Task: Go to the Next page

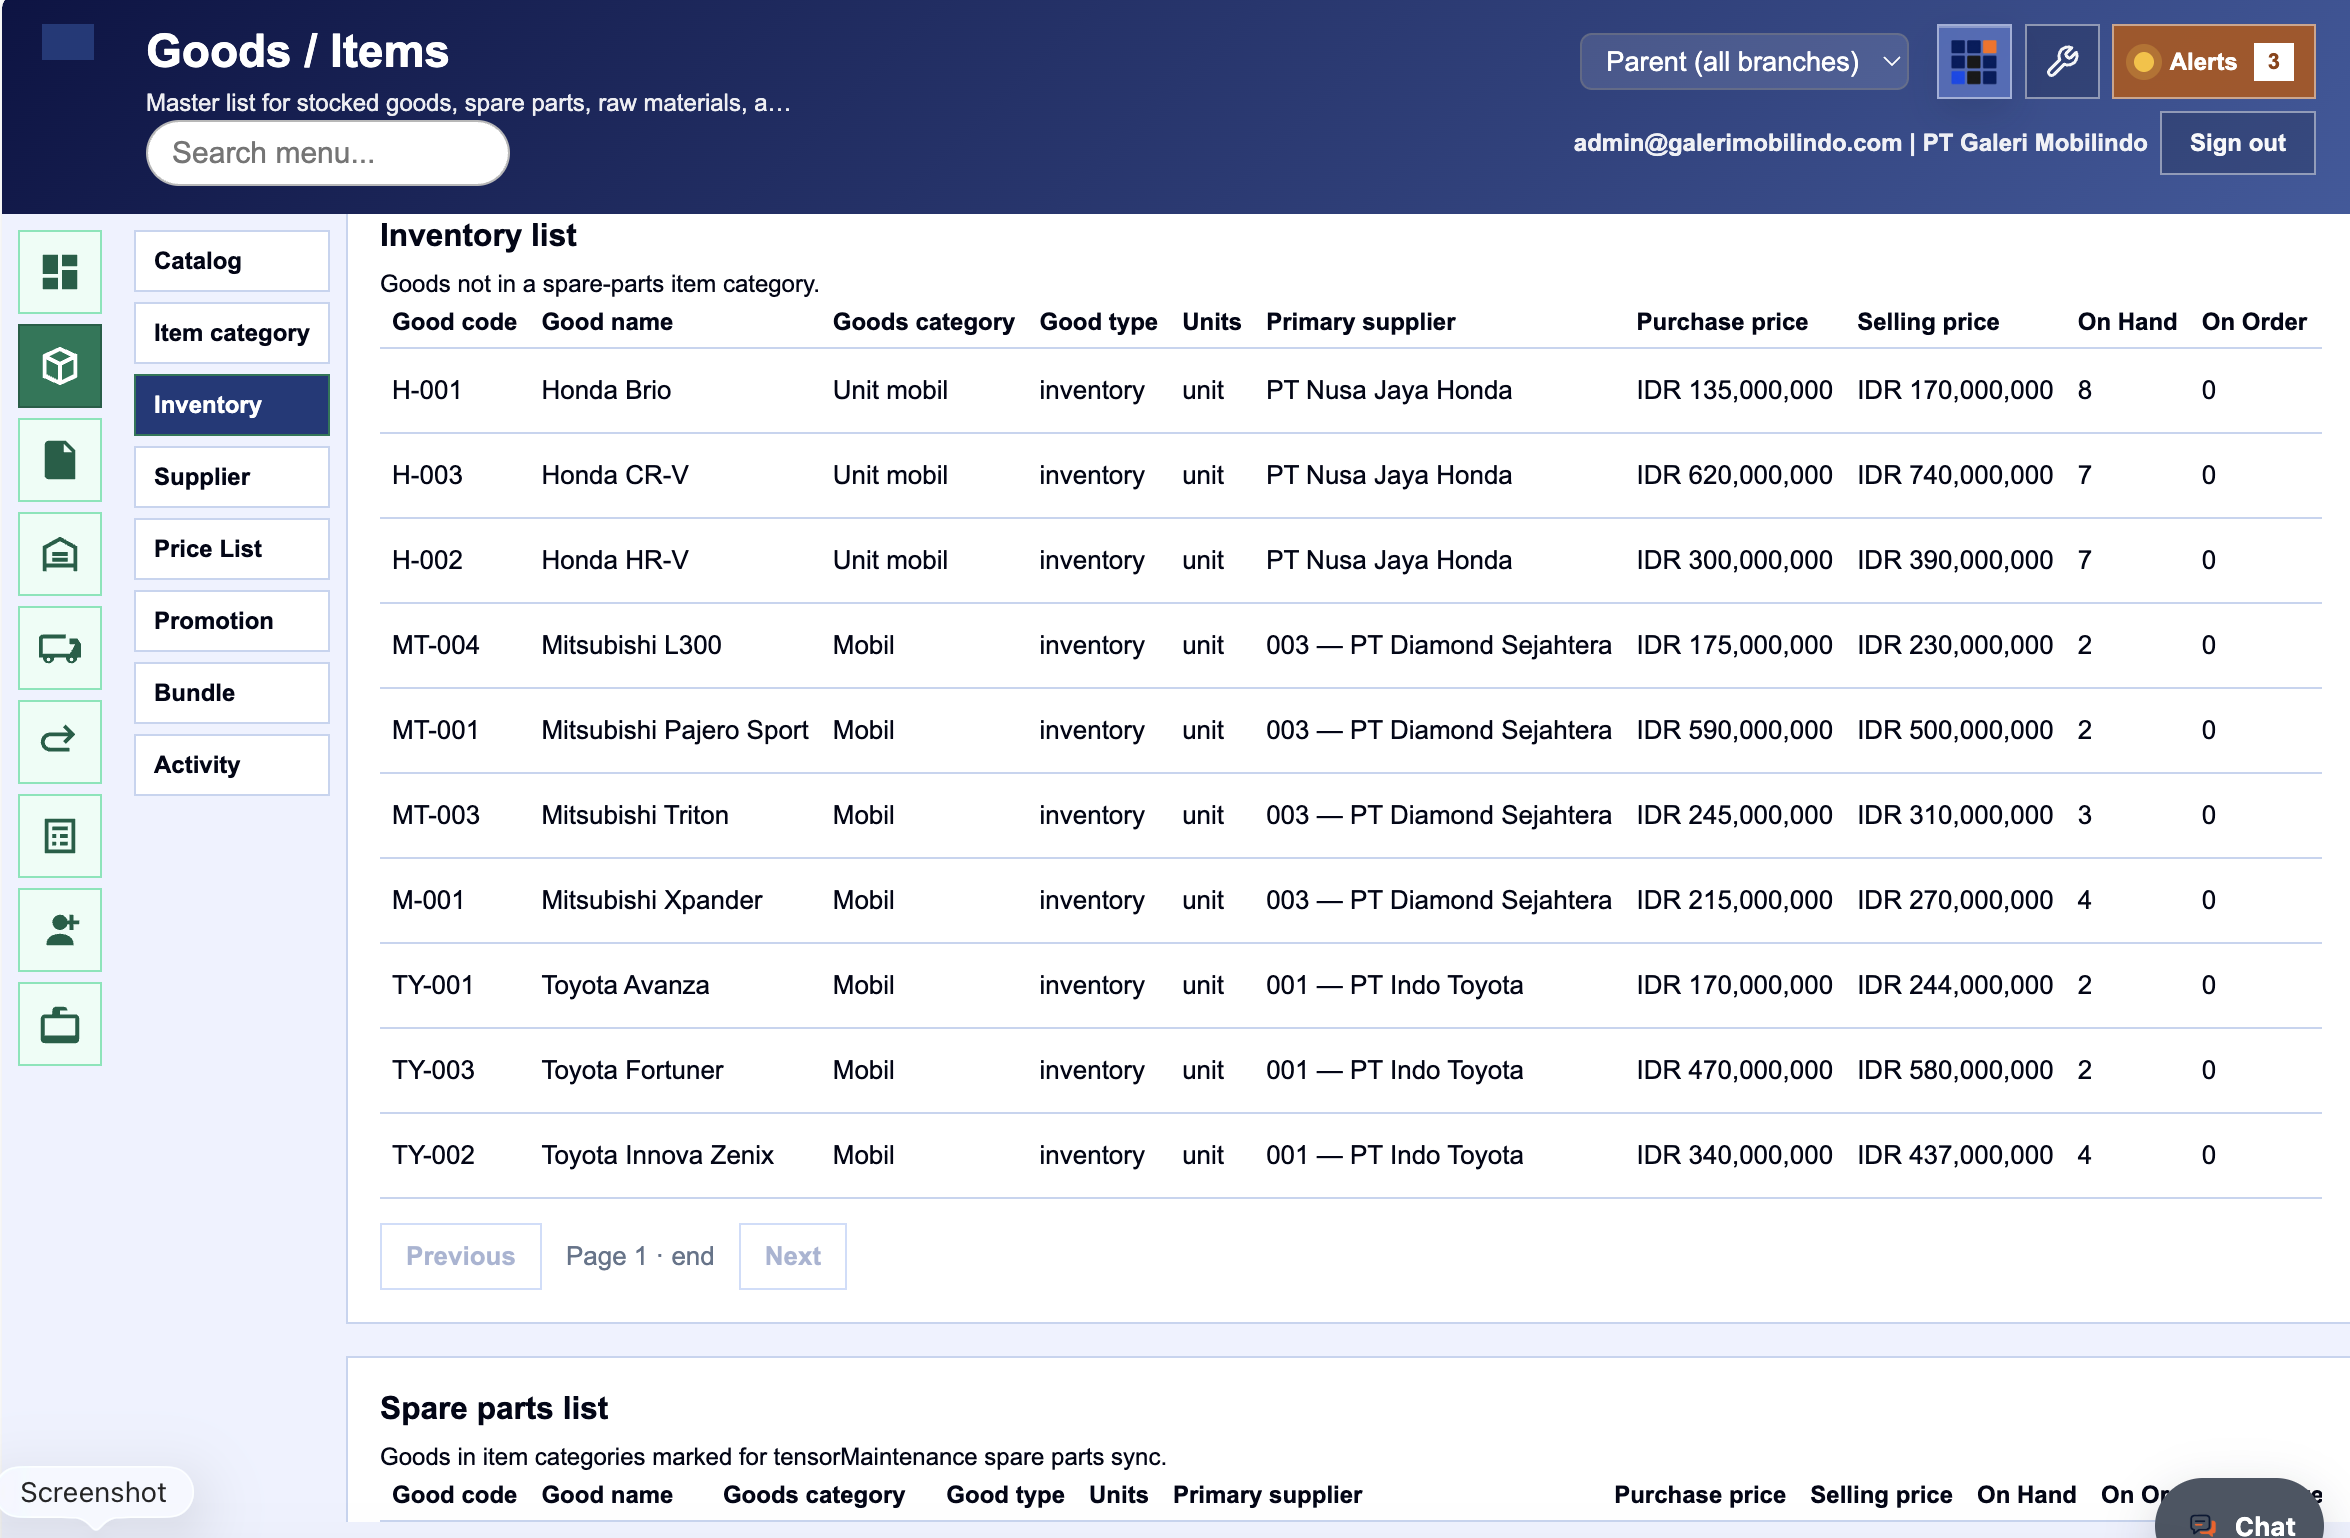Action: (x=792, y=1256)
